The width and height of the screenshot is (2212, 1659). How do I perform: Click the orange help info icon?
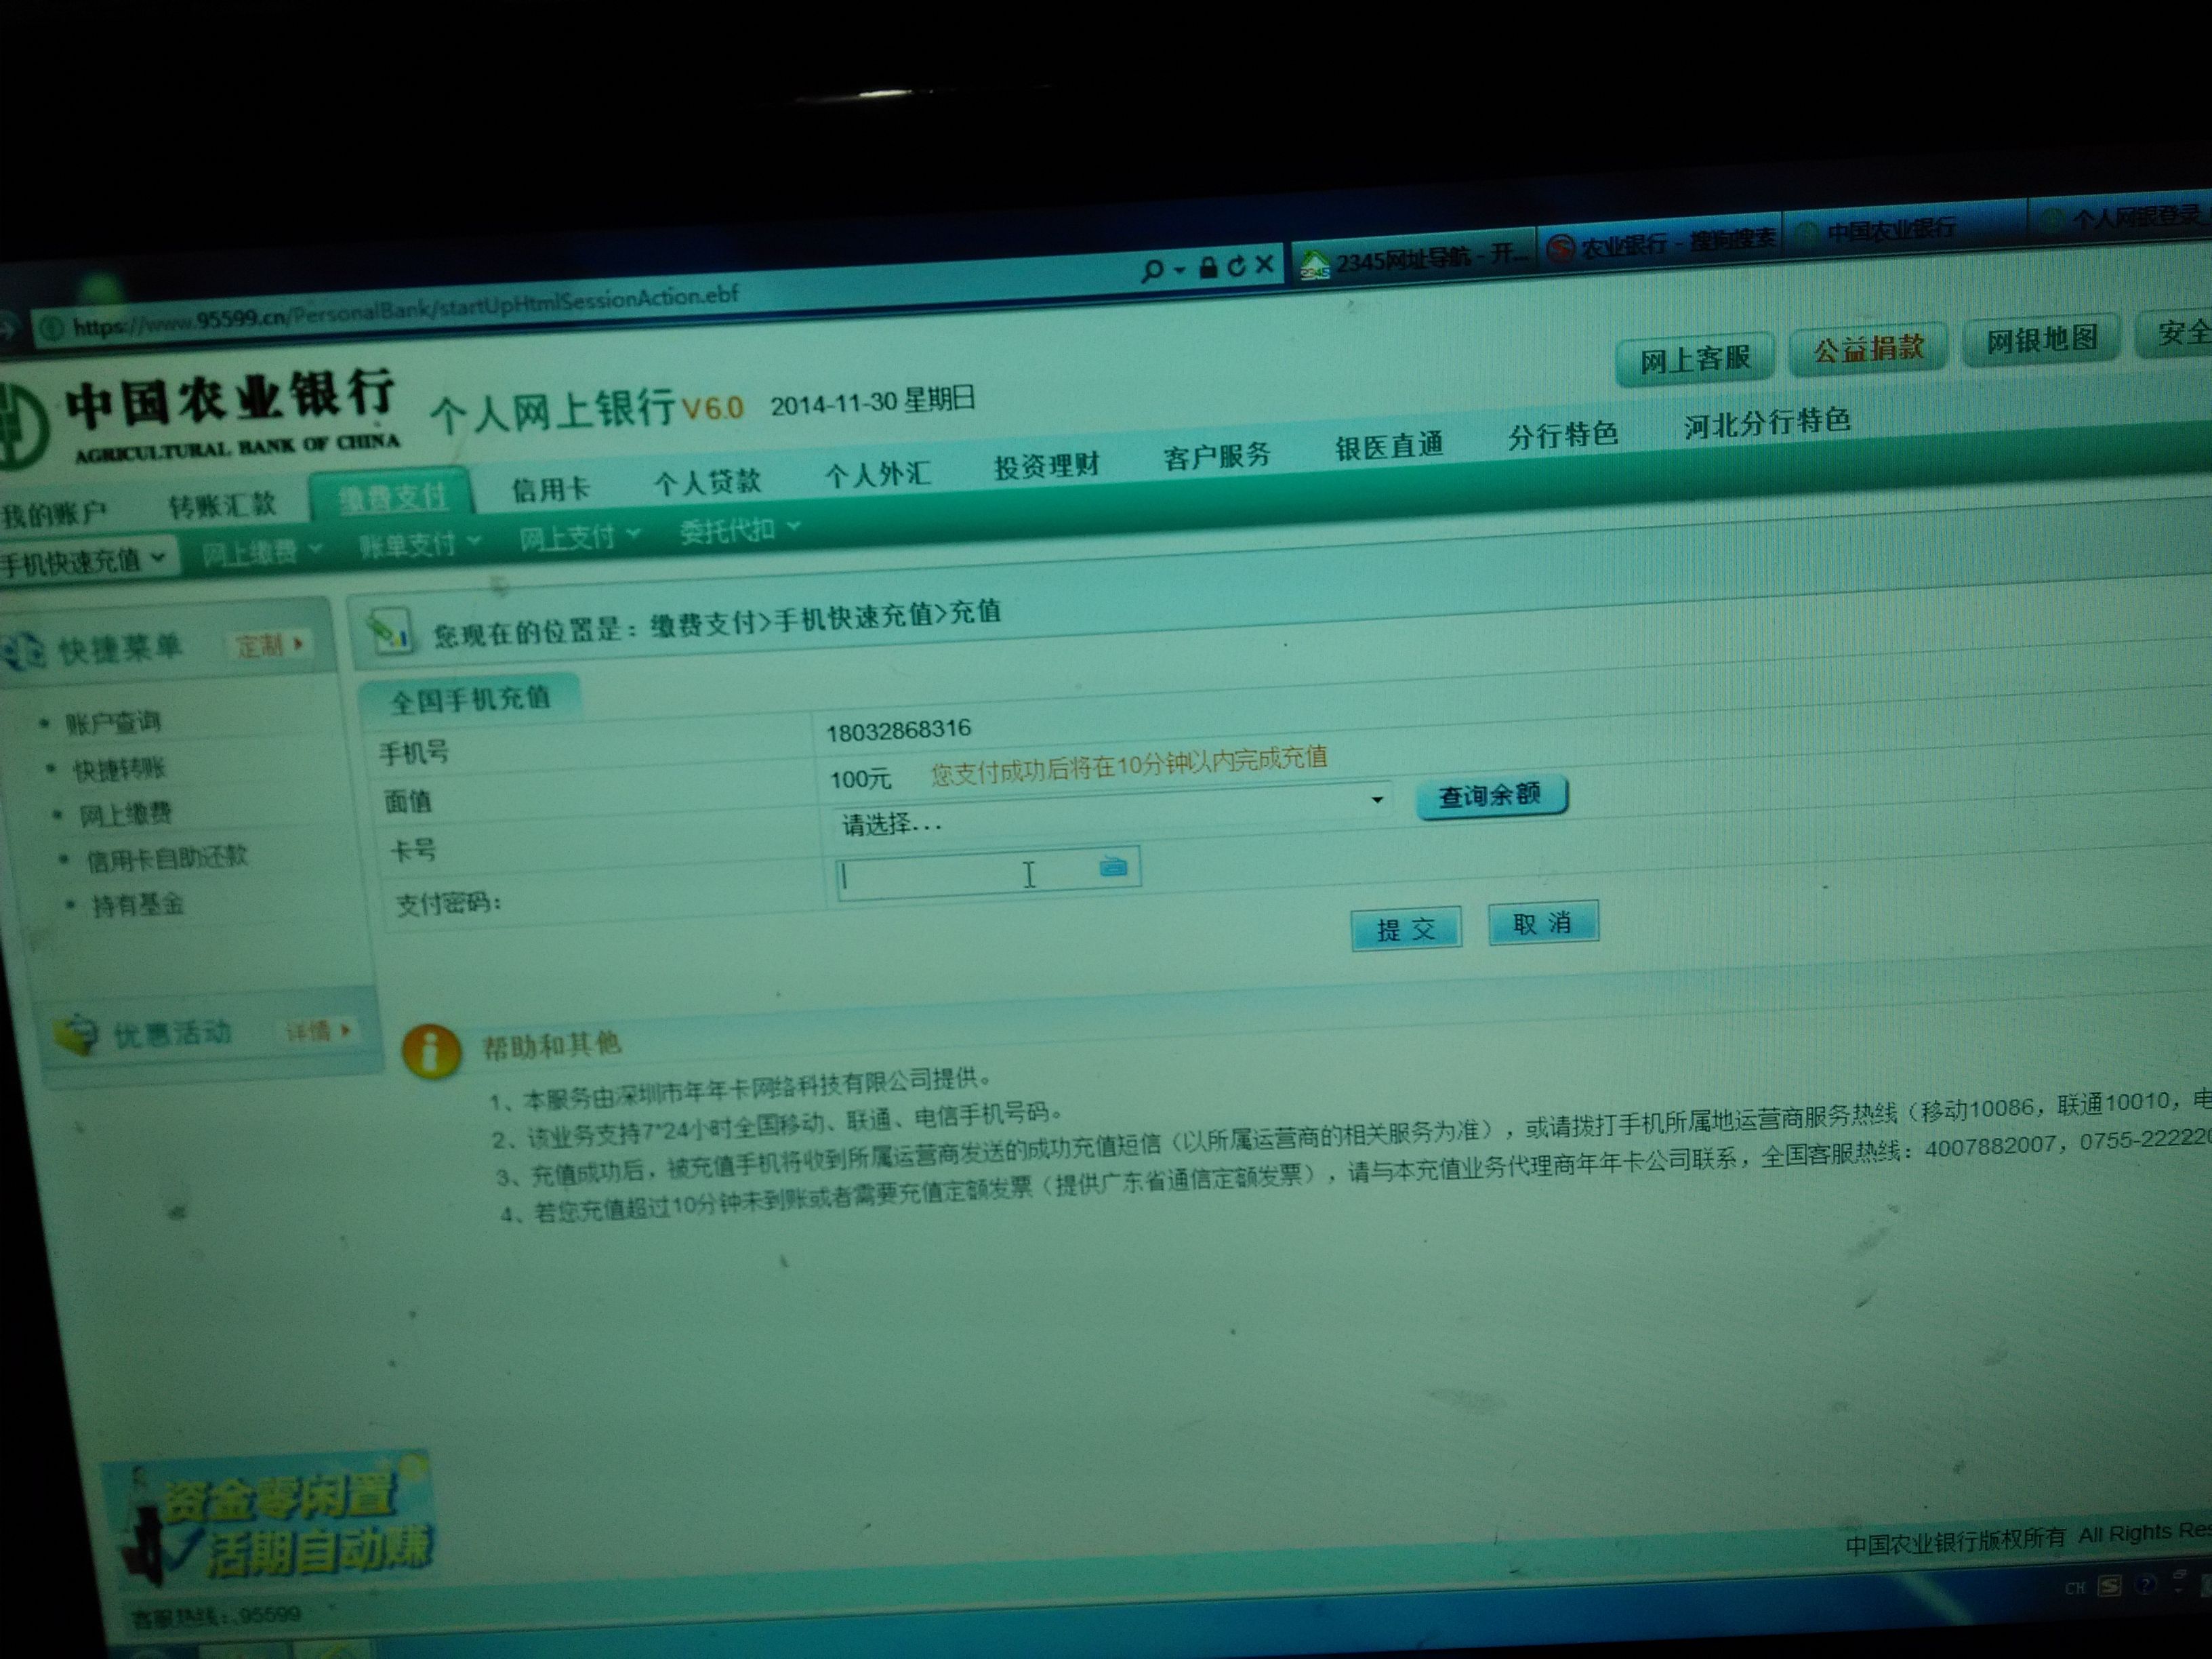(x=431, y=1051)
